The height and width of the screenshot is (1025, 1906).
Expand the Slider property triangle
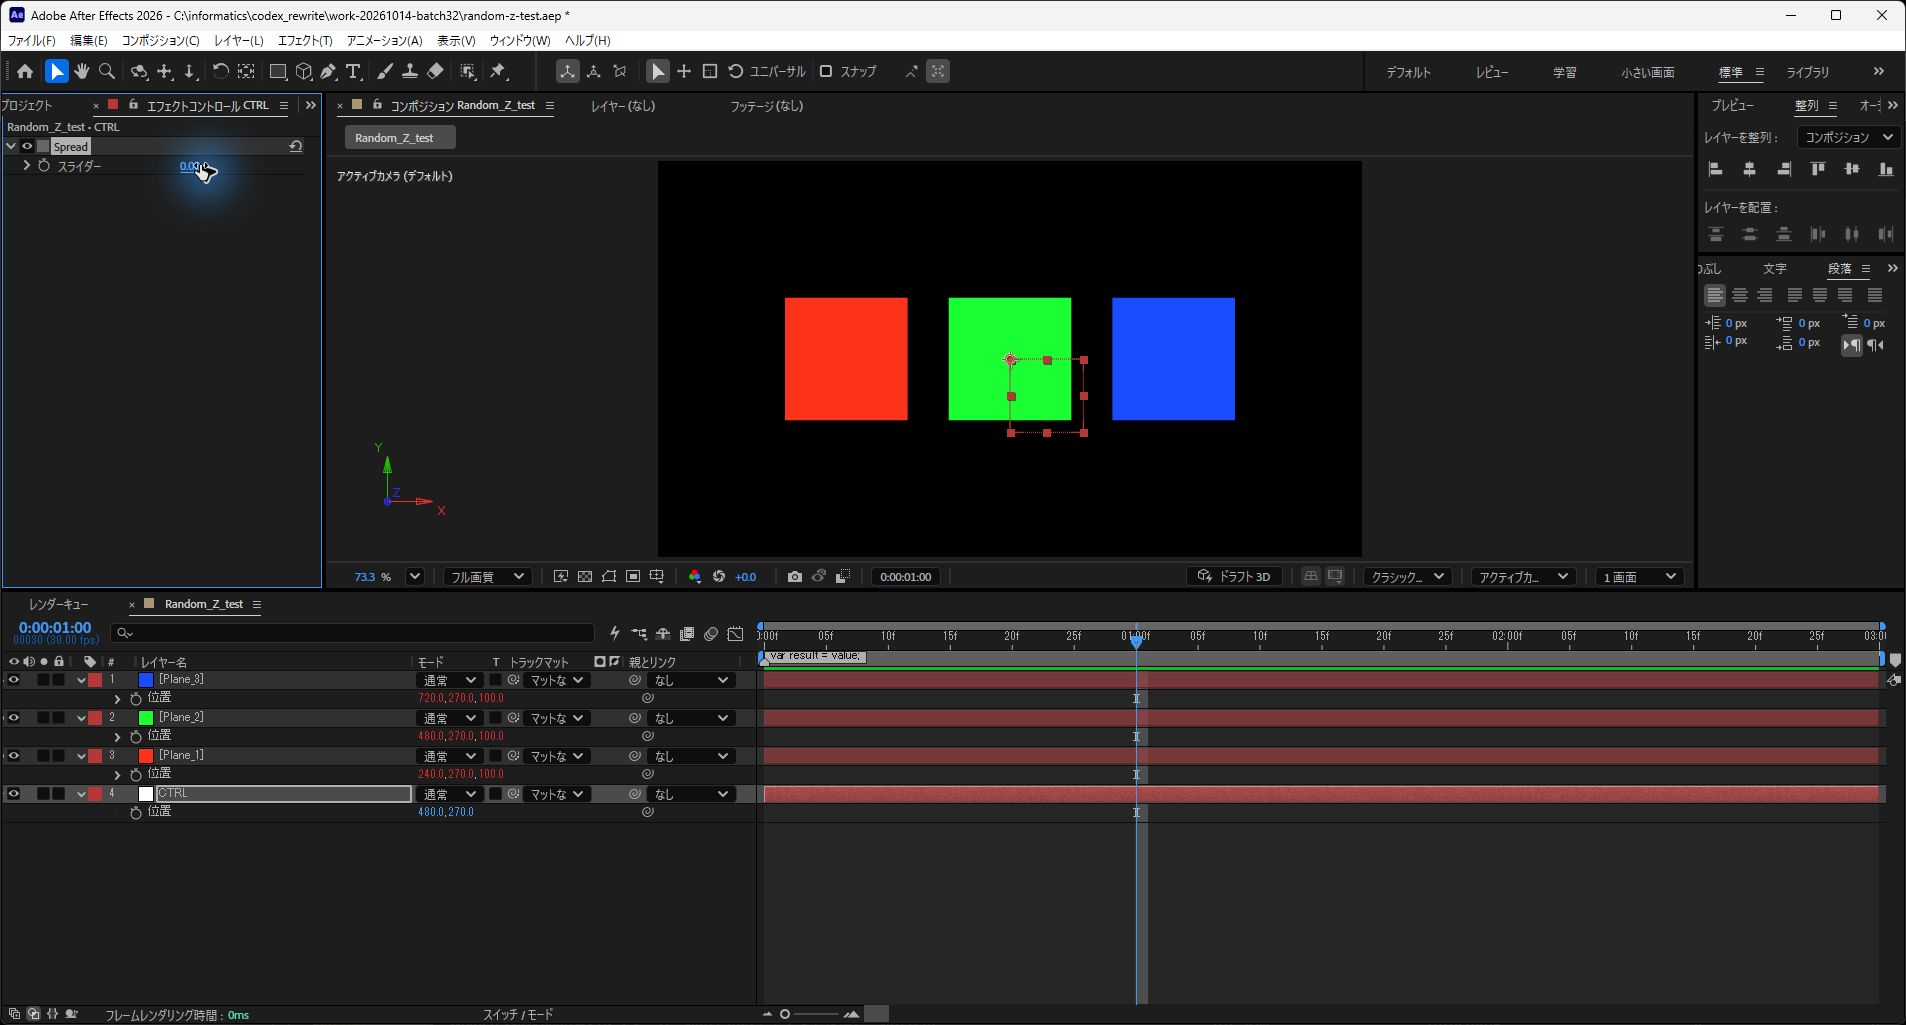pyautogui.click(x=27, y=166)
